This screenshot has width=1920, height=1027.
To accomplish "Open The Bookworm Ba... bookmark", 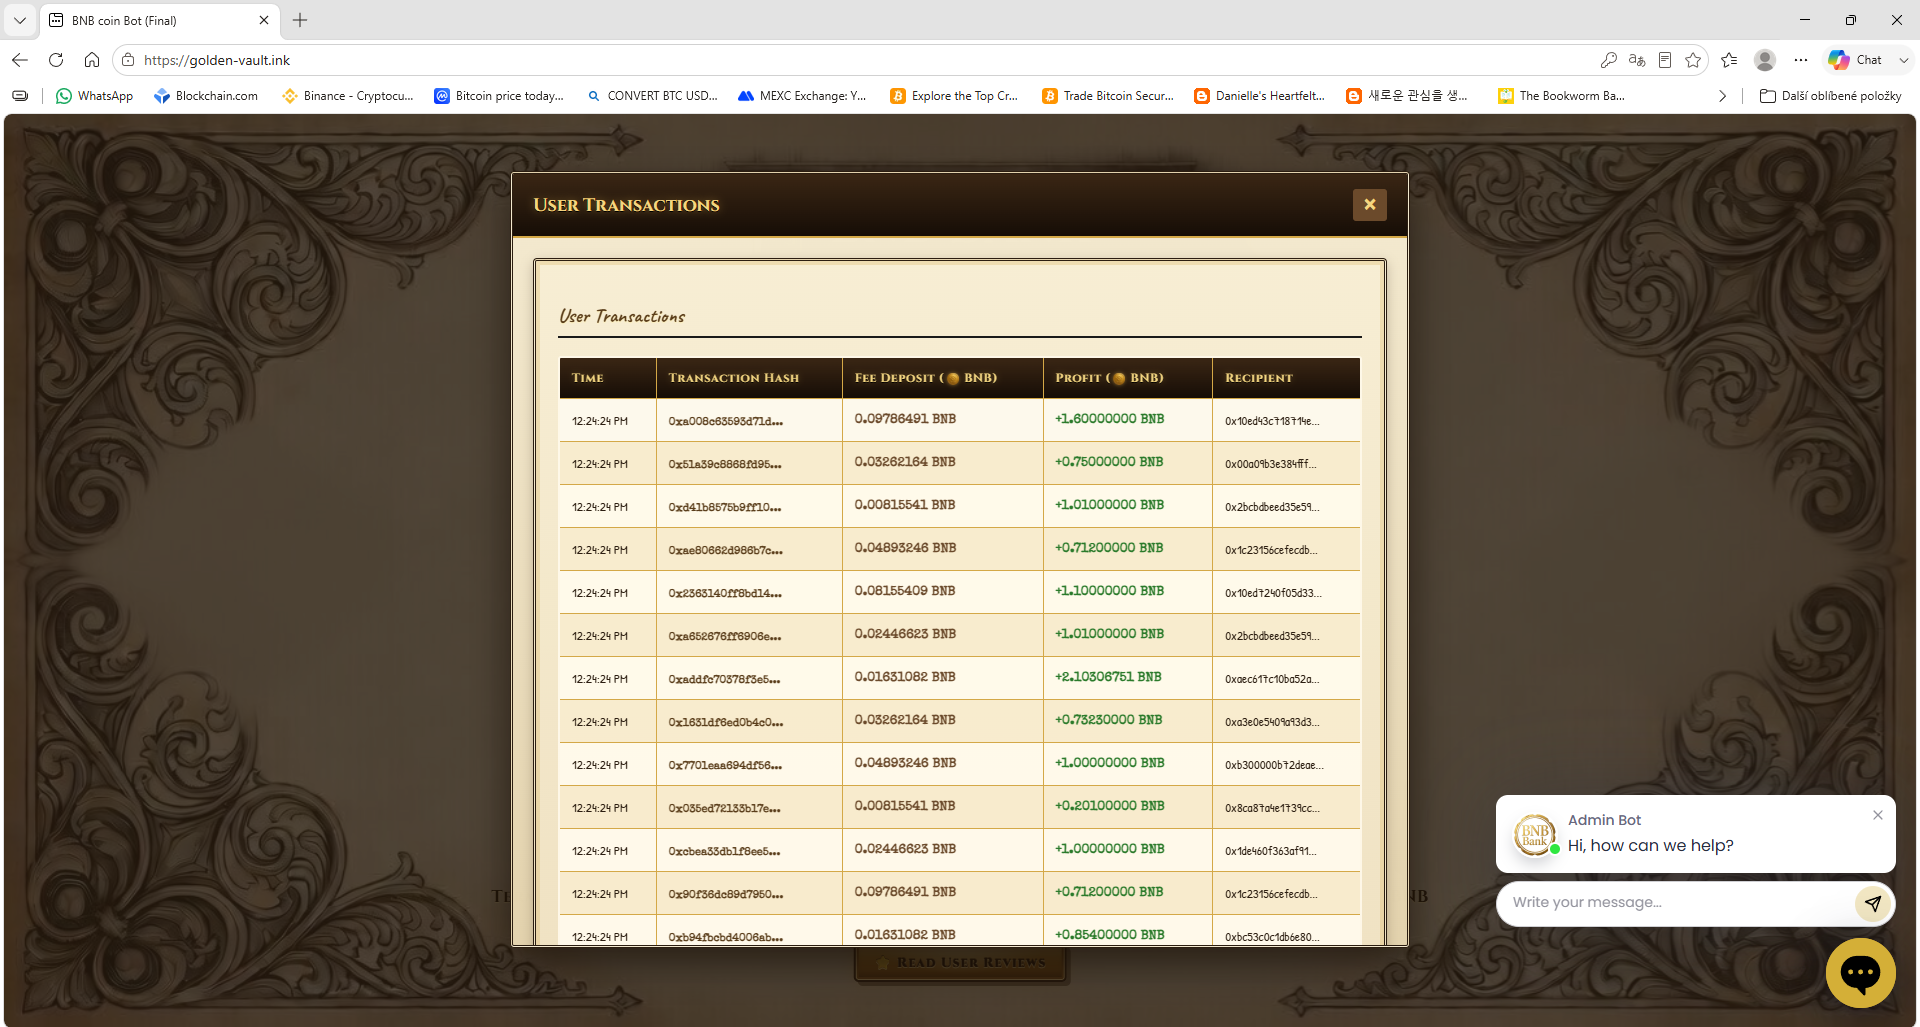I will [1561, 96].
